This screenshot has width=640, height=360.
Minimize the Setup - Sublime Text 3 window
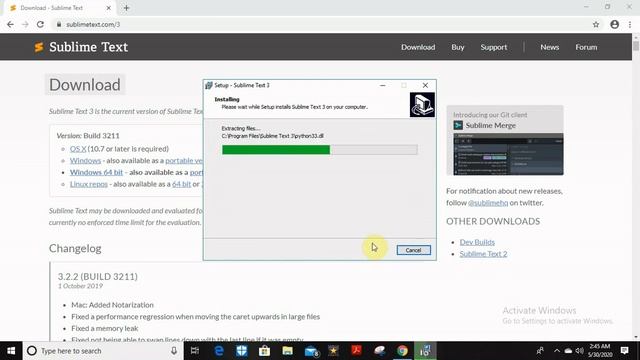(382, 85)
